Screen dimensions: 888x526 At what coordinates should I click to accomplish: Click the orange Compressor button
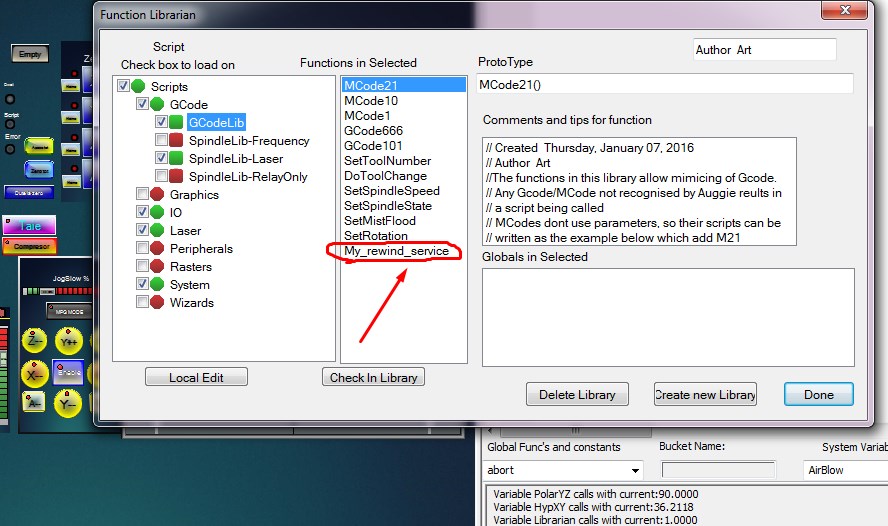(x=29, y=246)
